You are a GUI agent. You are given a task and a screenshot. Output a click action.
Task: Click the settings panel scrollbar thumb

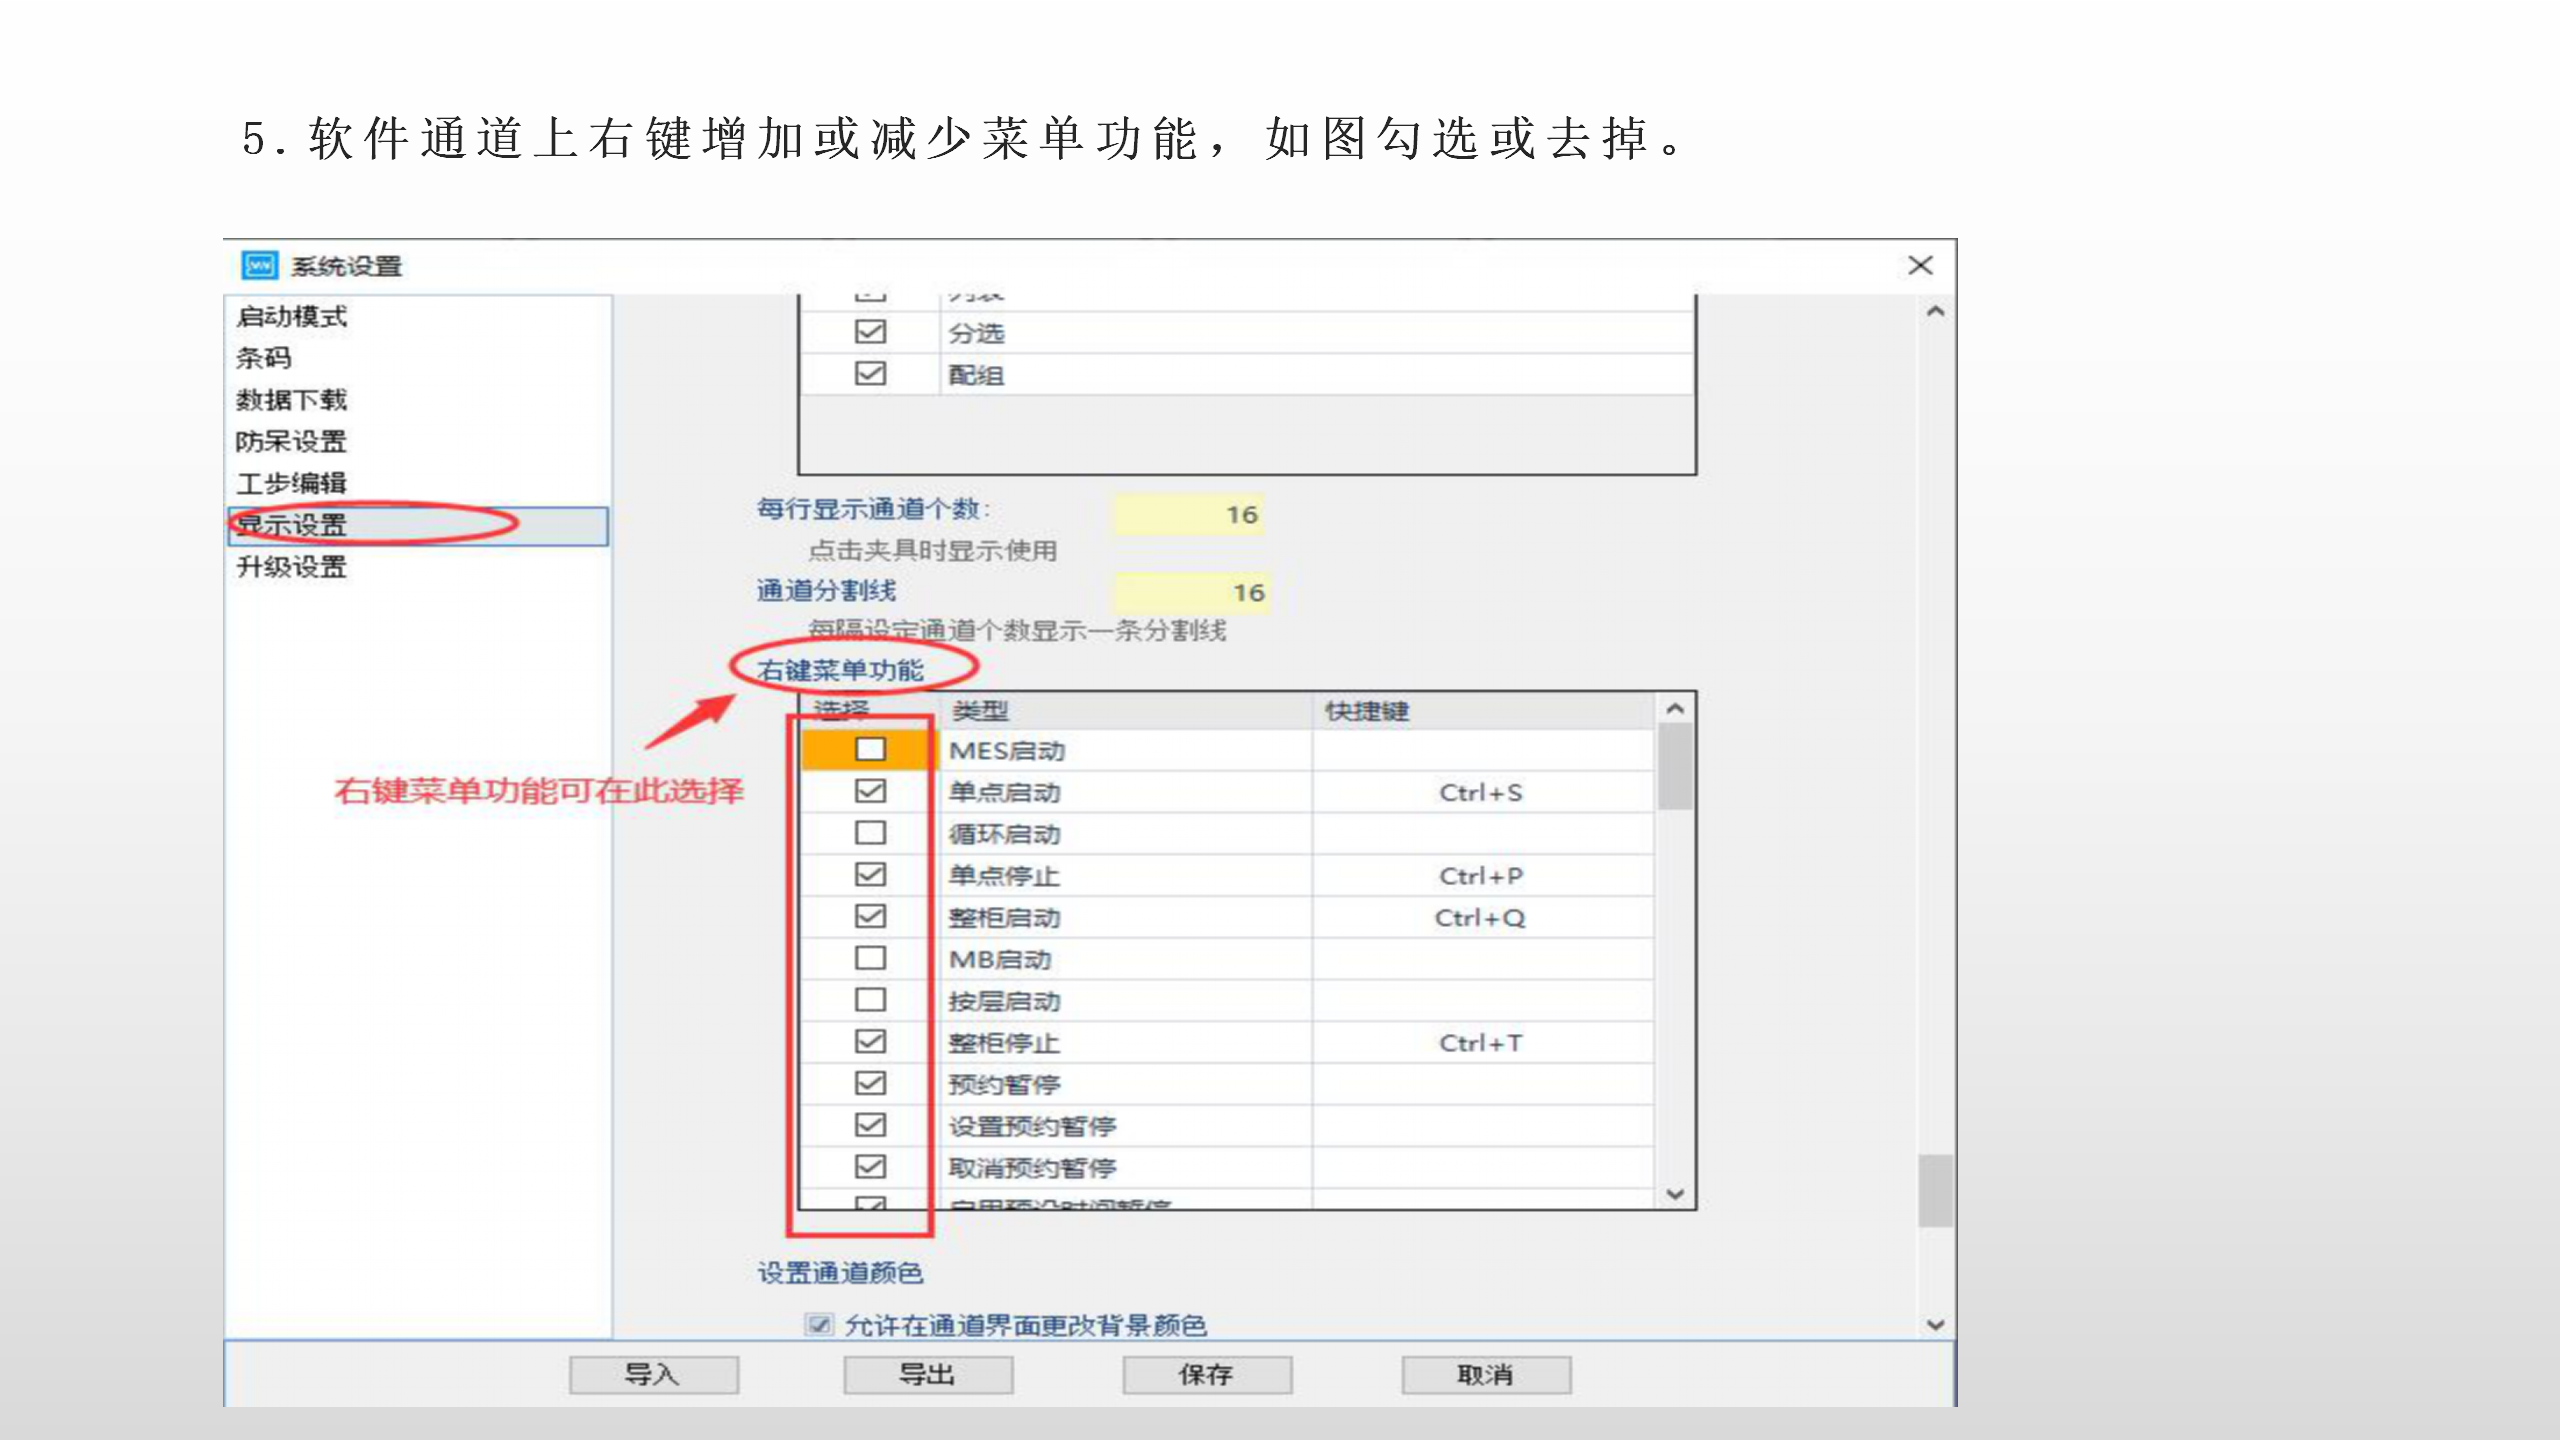click(1936, 1190)
